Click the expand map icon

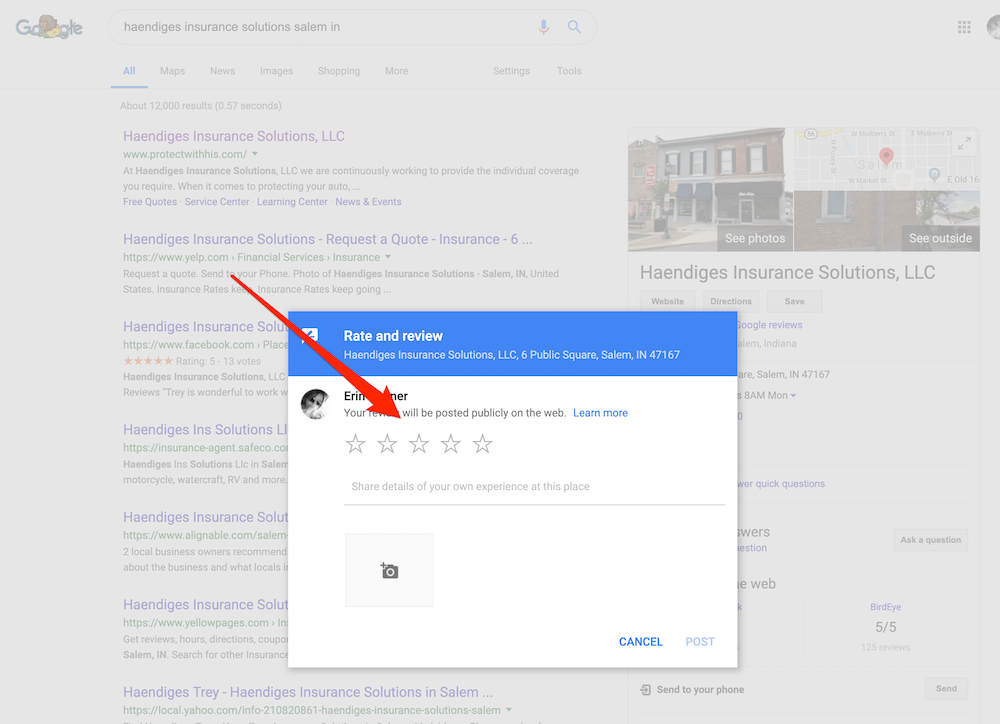pyautogui.click(x=964, y=144)
